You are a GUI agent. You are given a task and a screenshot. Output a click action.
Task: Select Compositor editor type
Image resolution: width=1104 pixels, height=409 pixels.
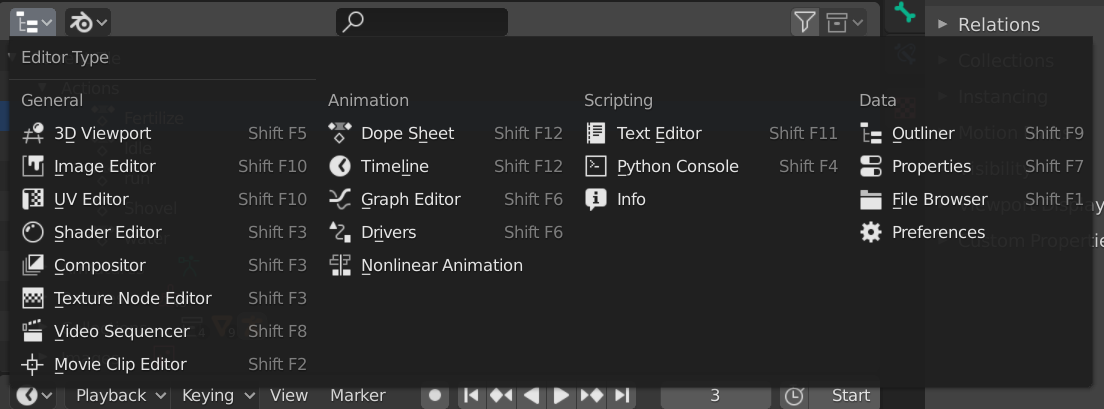point(164,265)
